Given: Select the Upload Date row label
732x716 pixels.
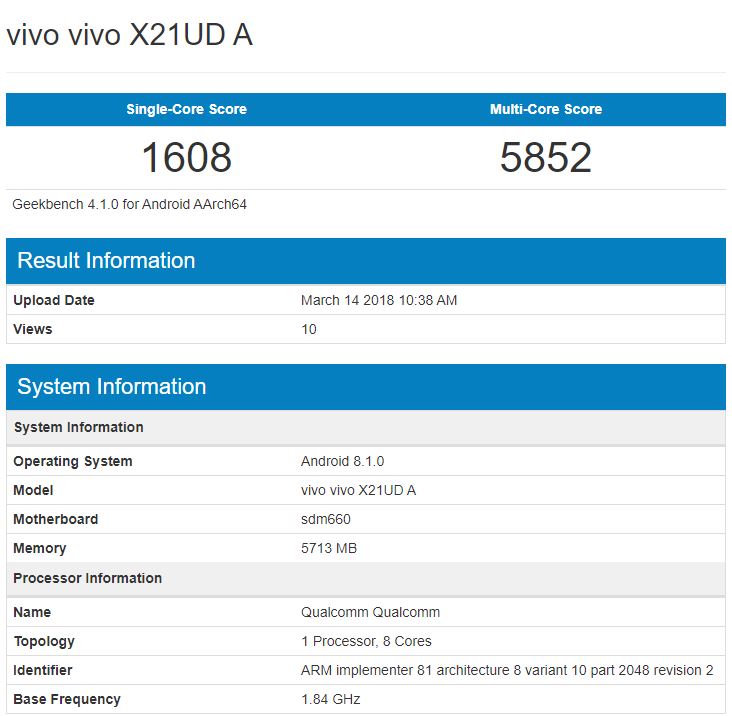Looking at the screenshot, I should click(54, 300).
